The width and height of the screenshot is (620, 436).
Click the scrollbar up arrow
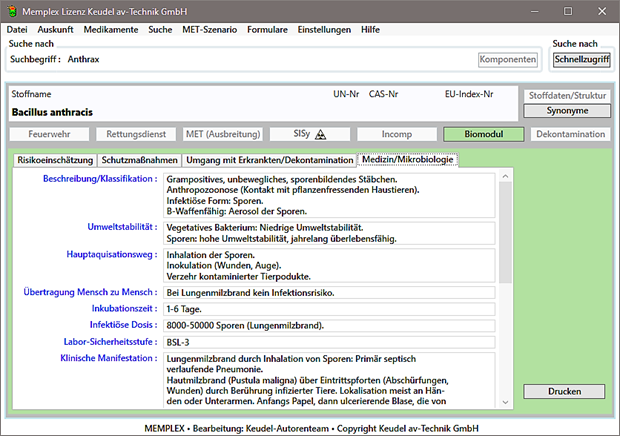point(505,176)
